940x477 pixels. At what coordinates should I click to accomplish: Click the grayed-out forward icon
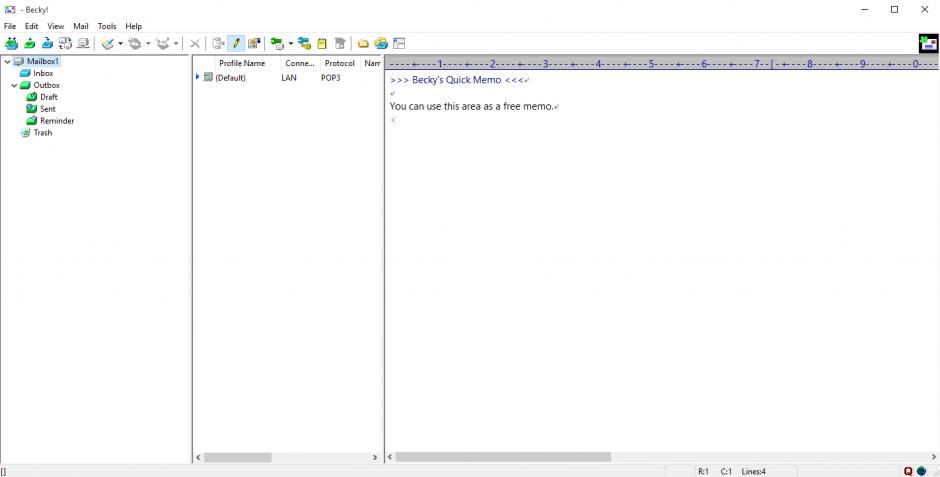(x=163, y=43)
